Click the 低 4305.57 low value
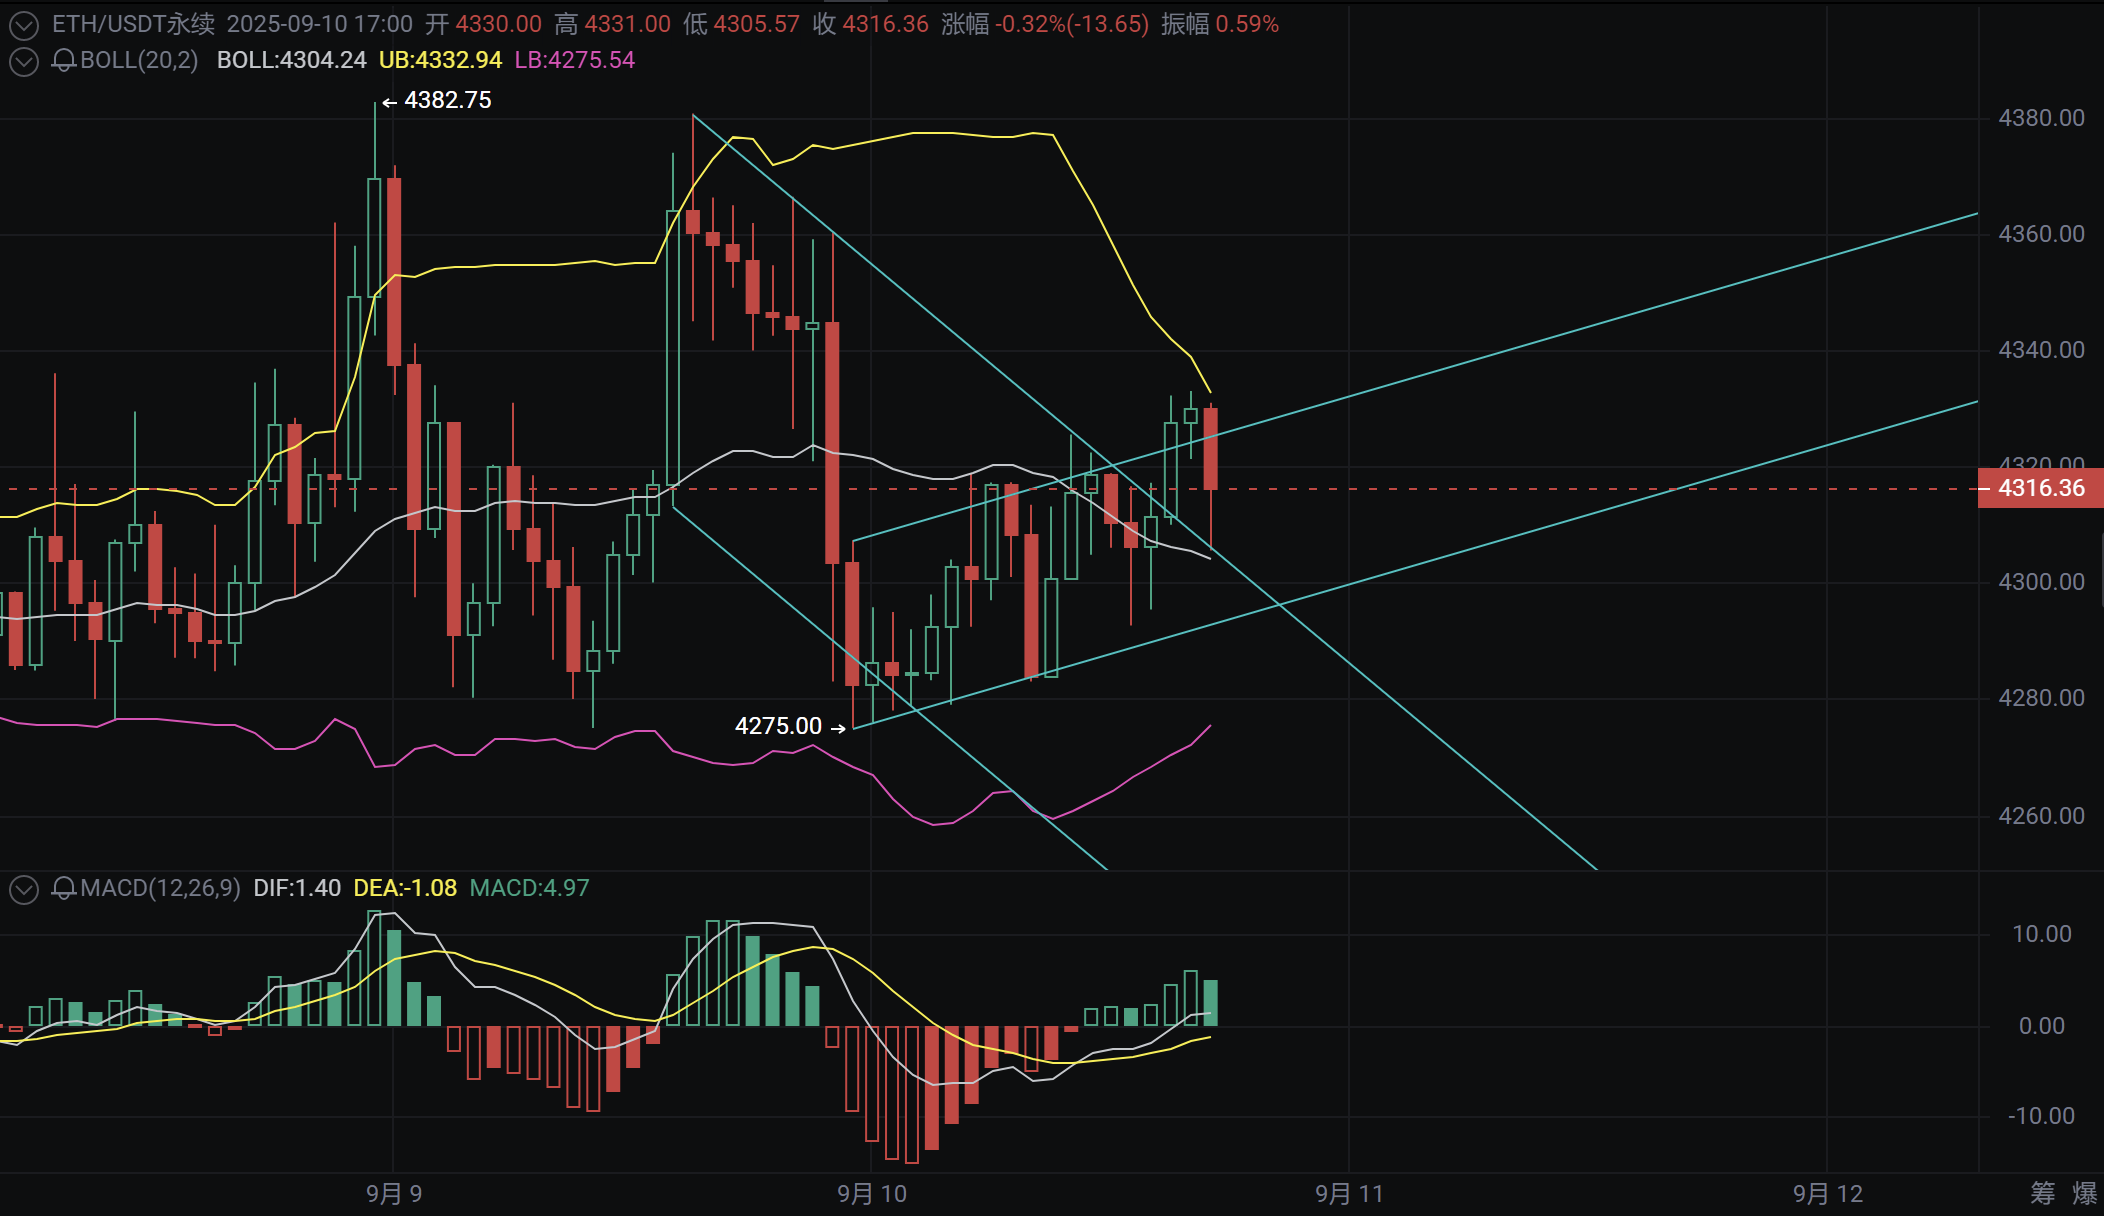Screen dimensions: 2104x1216 pyautogui.click(x=742, y=24)
